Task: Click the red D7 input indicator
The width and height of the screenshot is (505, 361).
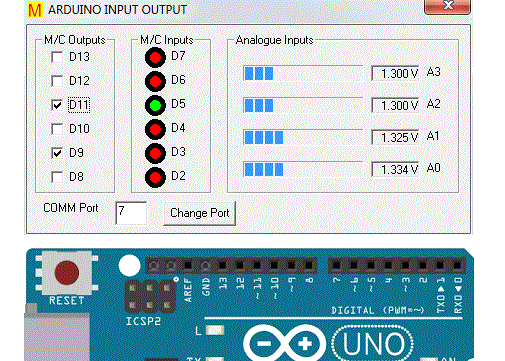Action: (155, 57)
